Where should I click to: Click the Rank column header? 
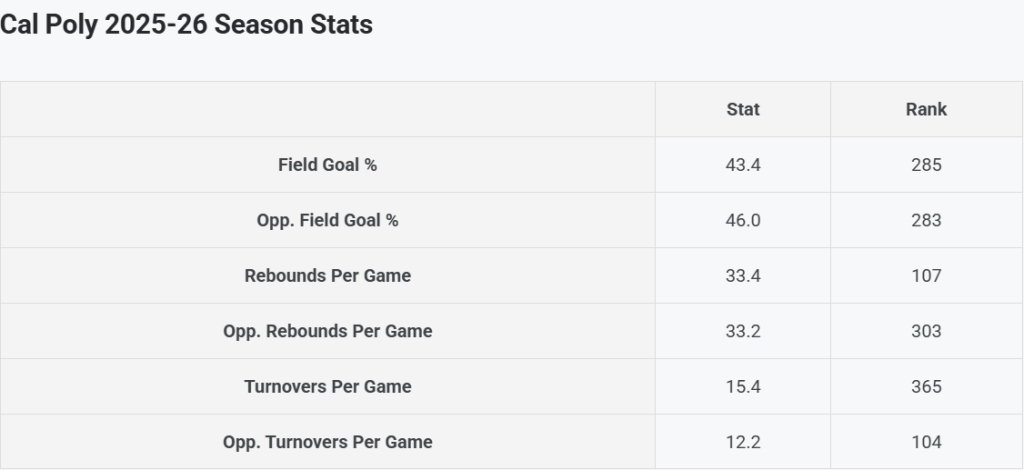(926, 109)
